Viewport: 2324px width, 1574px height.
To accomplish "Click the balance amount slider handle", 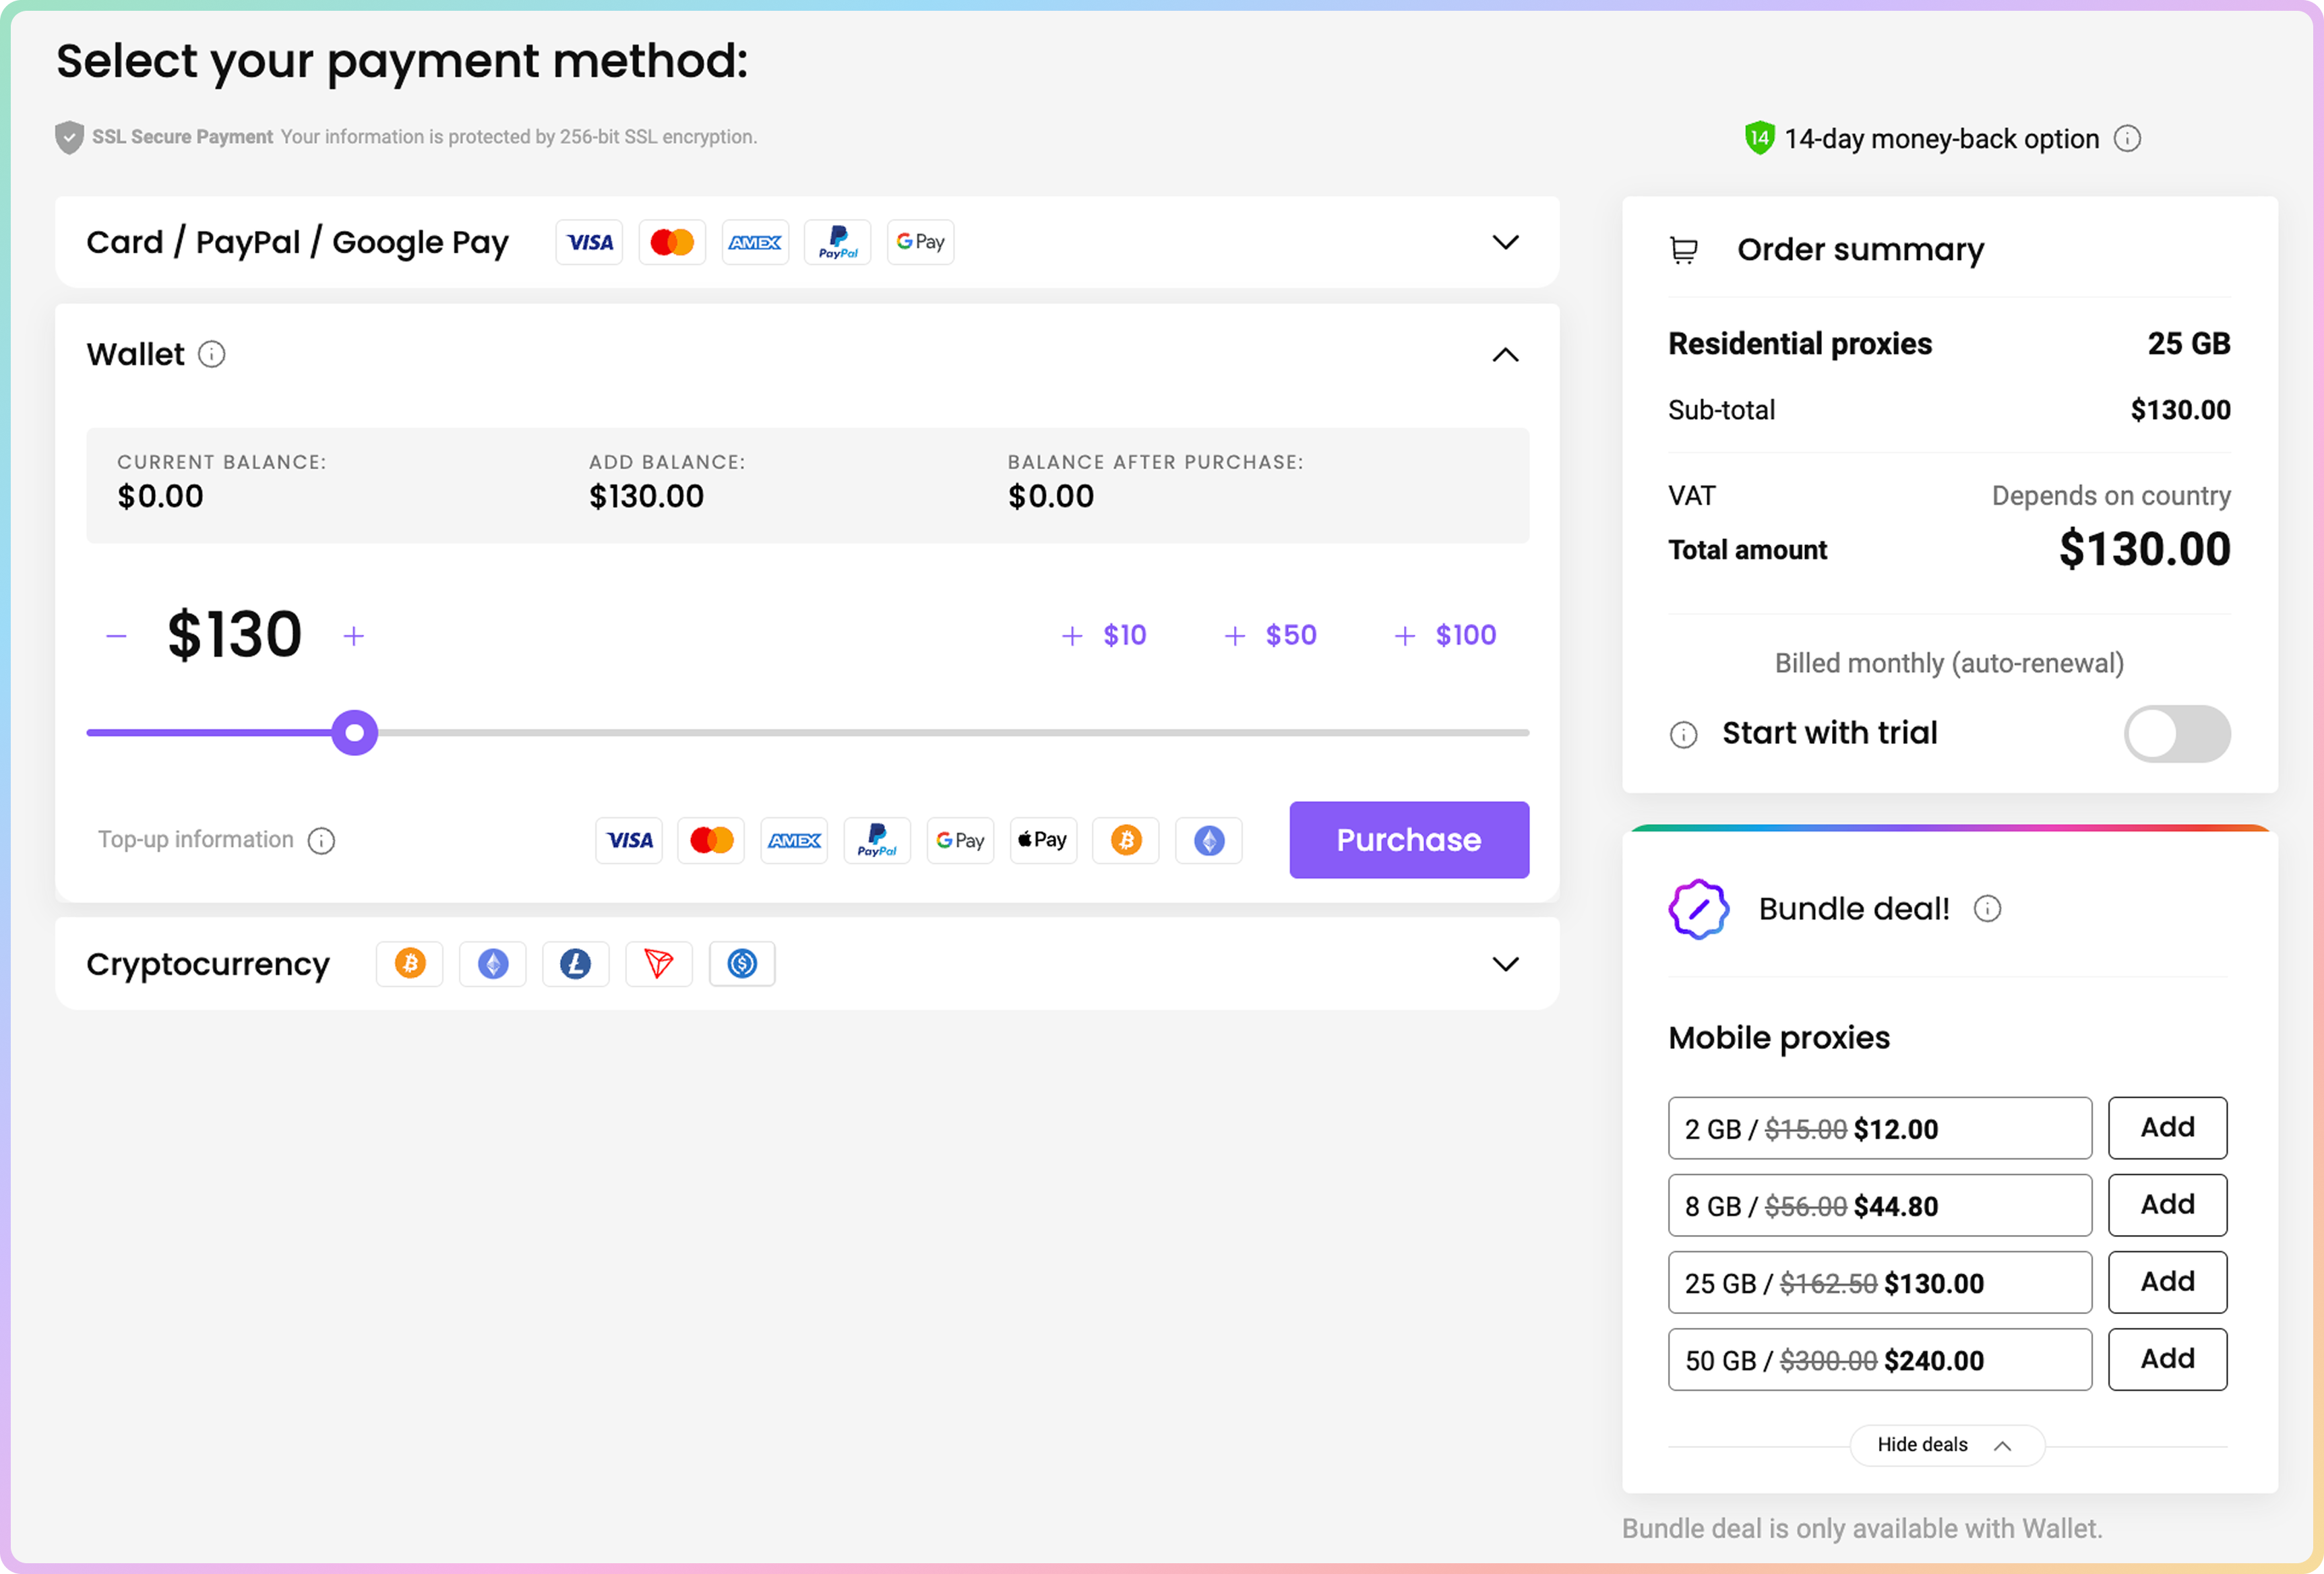I will pos(354,733).
